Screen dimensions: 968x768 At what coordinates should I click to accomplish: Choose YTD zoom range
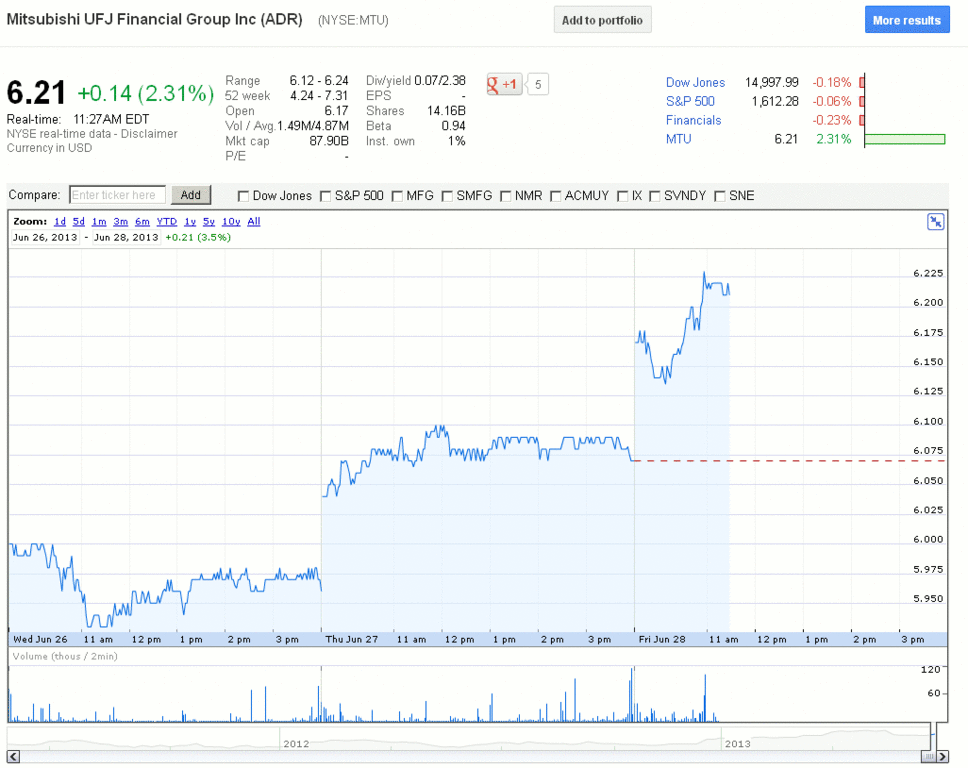167,222
